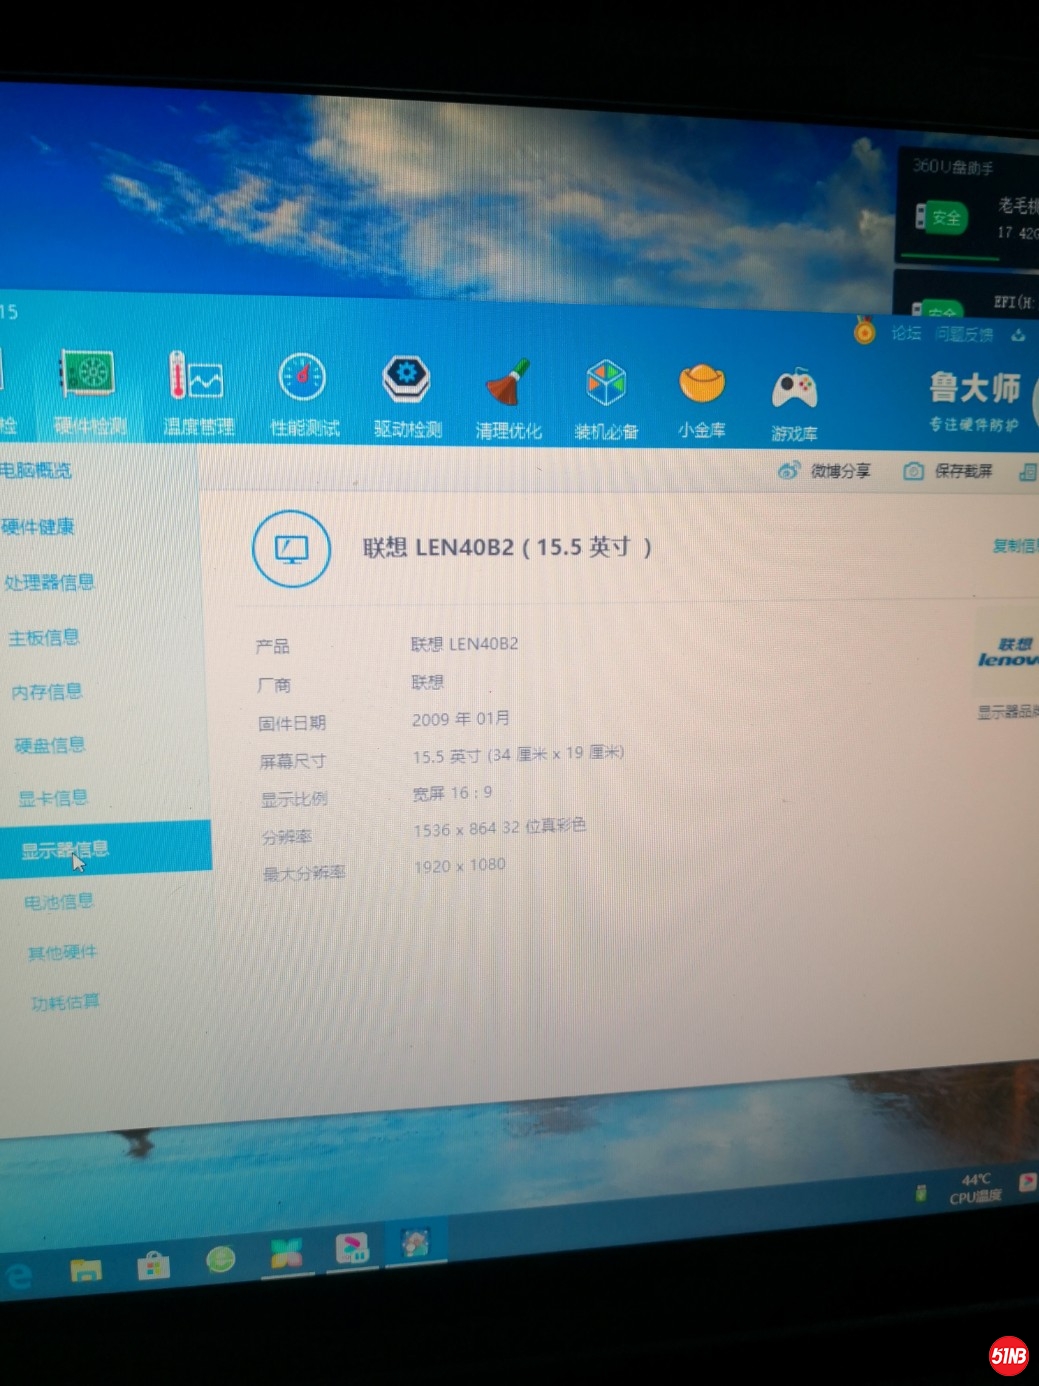The height and width of the screenshot is (1386, 1039).
Task: Launch the 性能测试 performance test
Action: 304,395
